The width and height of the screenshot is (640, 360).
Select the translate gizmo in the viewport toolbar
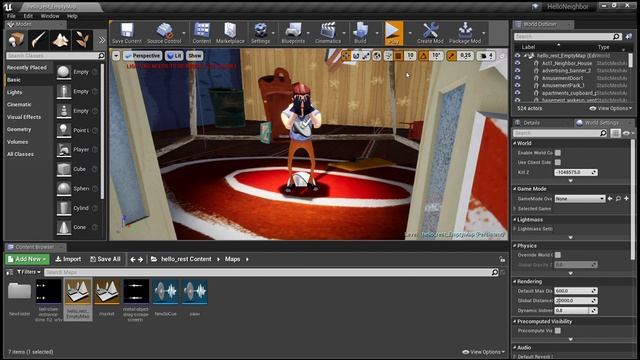point(346,56)
